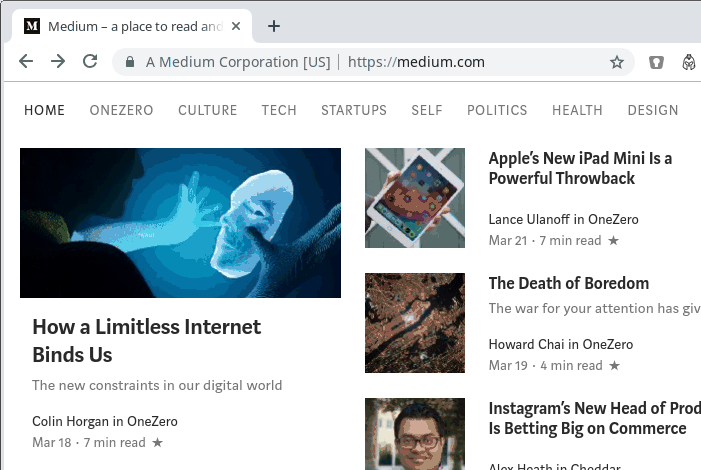This screenshot has height=470, width=701.
Task: Open the blue mask featured article image
Action: [x=180, y=223]
